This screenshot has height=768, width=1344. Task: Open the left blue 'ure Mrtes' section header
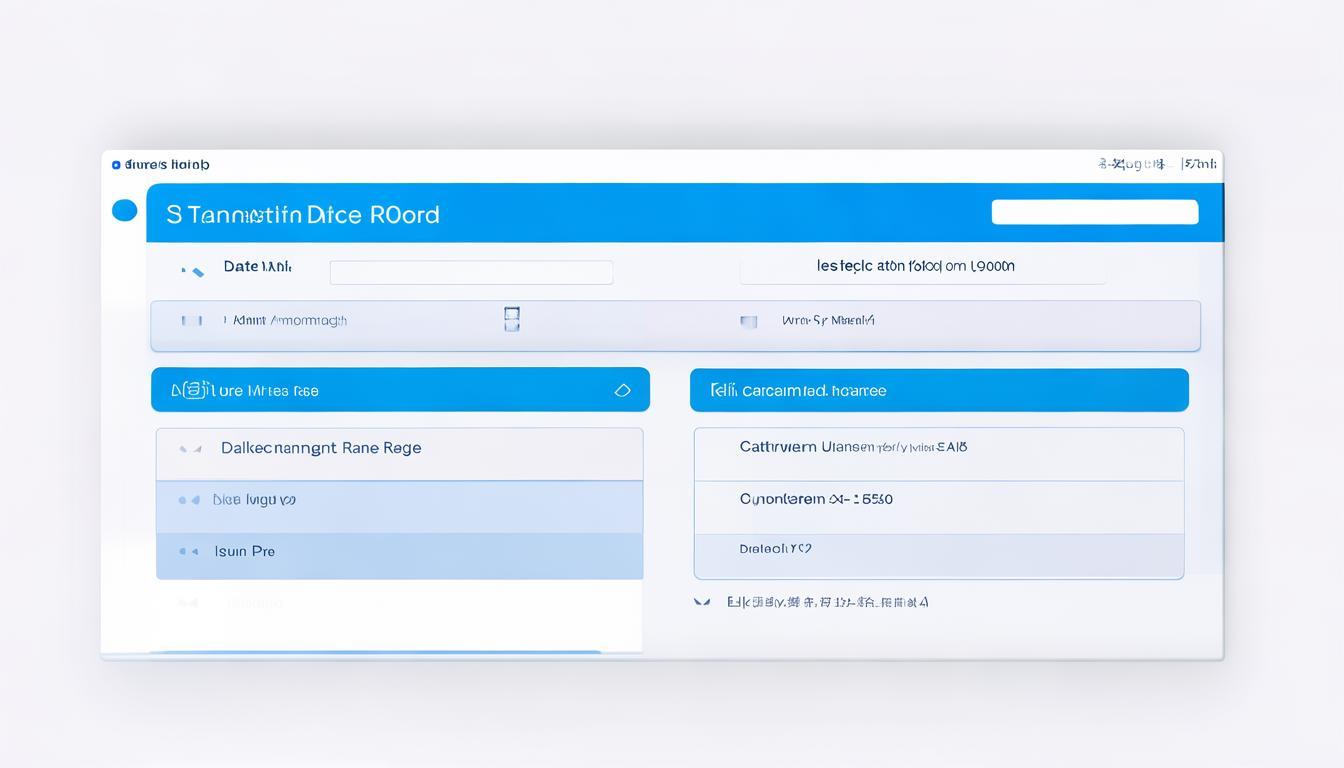pyautogui.click(x=400, y=390)
